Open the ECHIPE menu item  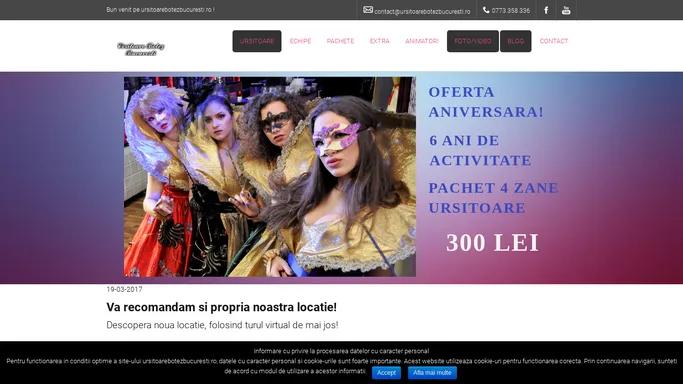(301, 41)
